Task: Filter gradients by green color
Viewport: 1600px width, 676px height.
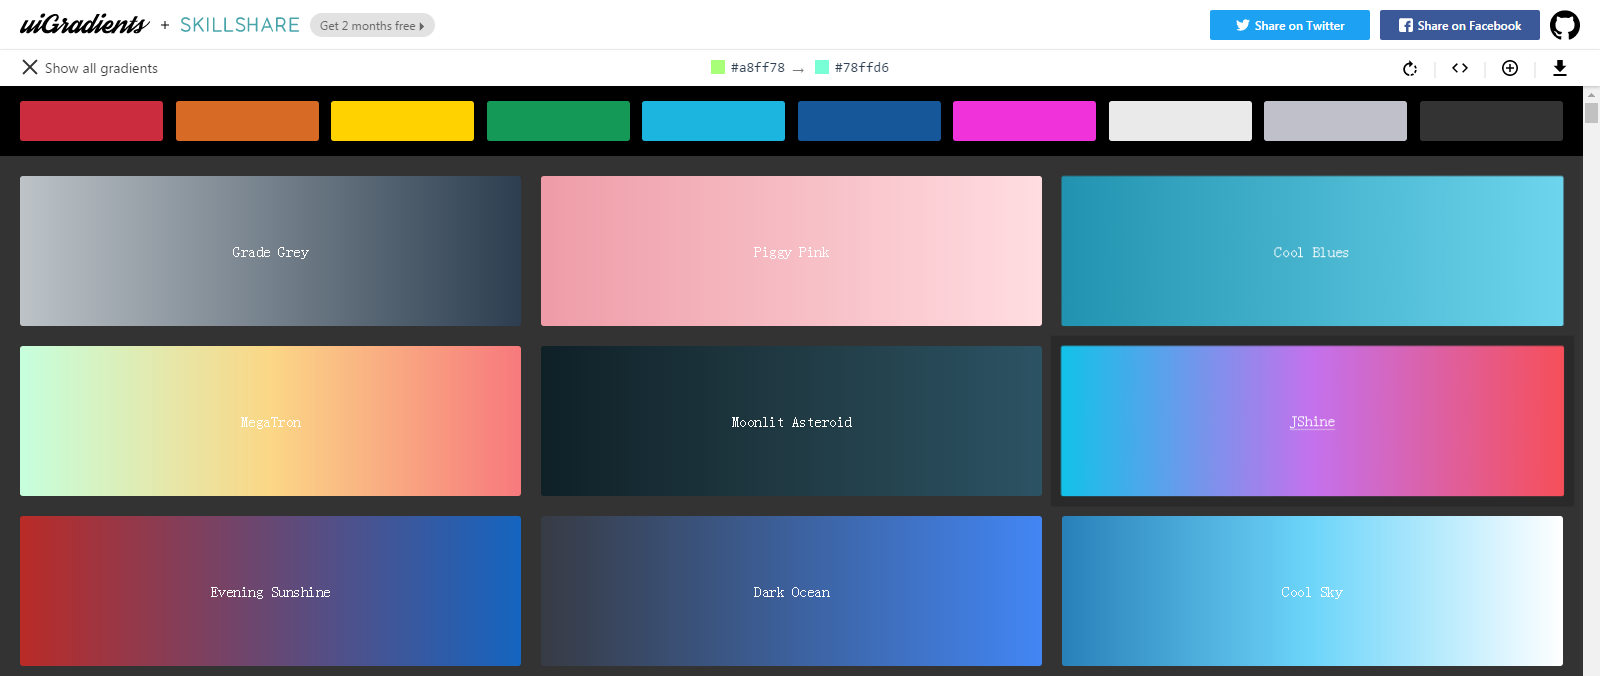Action: (558, 121)
